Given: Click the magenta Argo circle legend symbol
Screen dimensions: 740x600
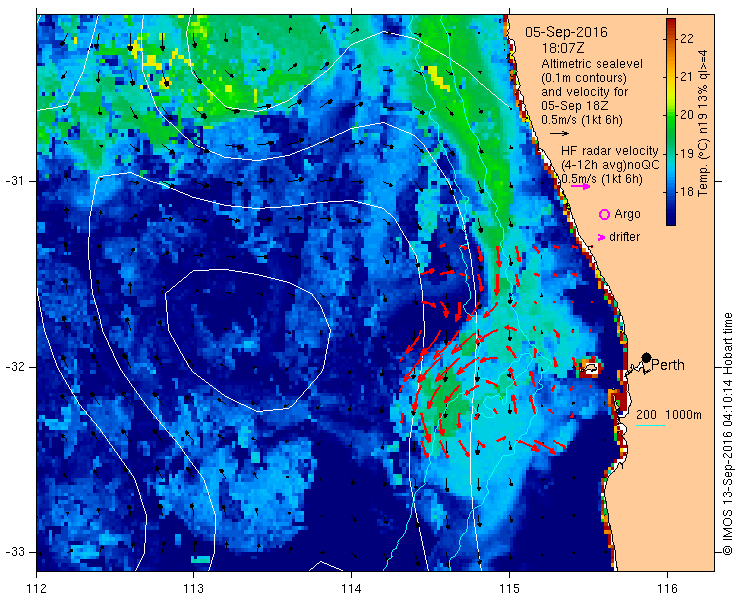Looking at the screenshot, I should pyautogui.click(x=604, y=214).
